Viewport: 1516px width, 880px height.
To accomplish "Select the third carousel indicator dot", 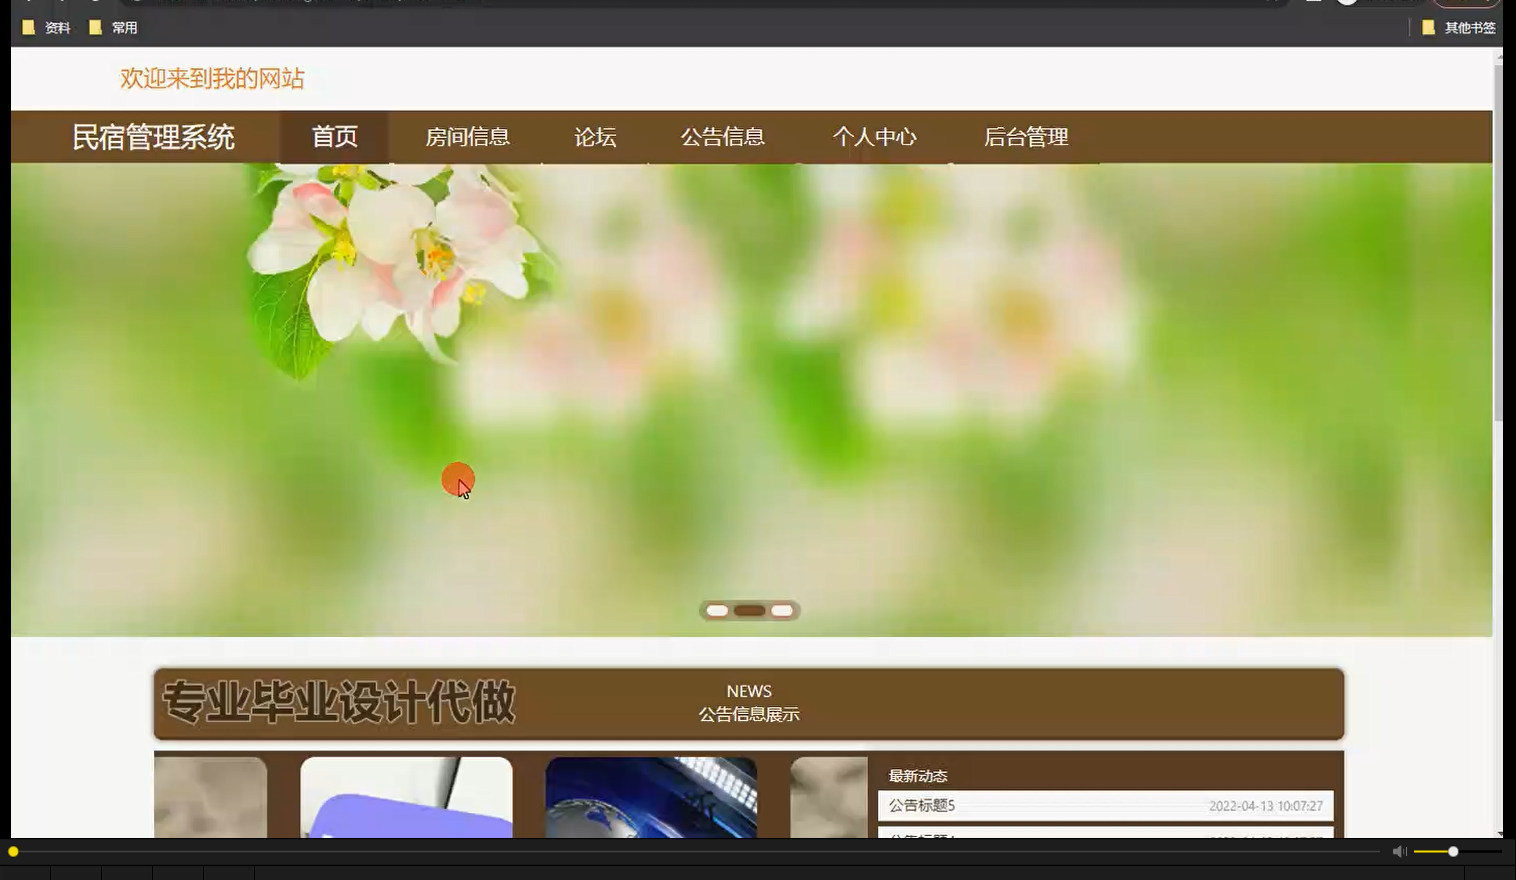I will [x=782, y=610].
